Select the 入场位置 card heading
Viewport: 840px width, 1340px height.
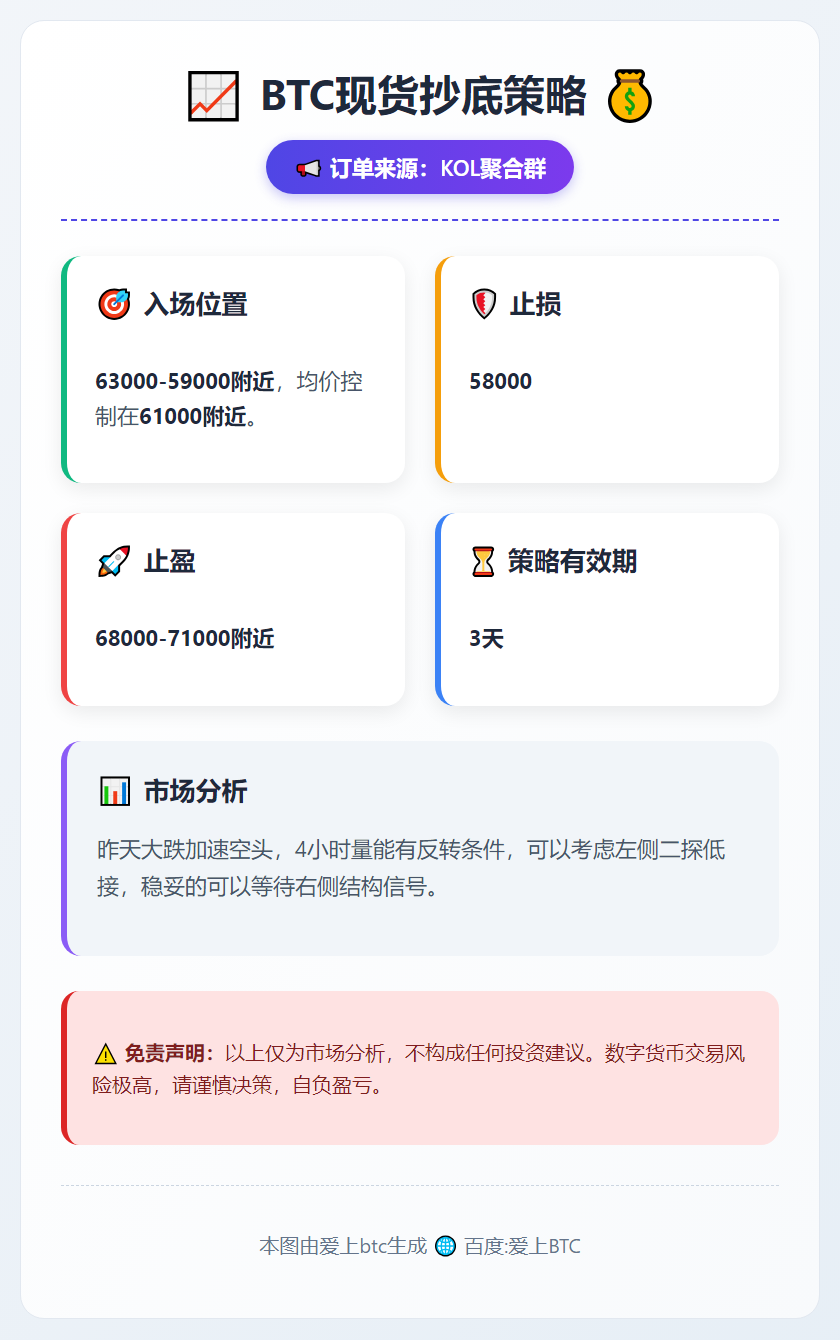[x=196, y=304]
